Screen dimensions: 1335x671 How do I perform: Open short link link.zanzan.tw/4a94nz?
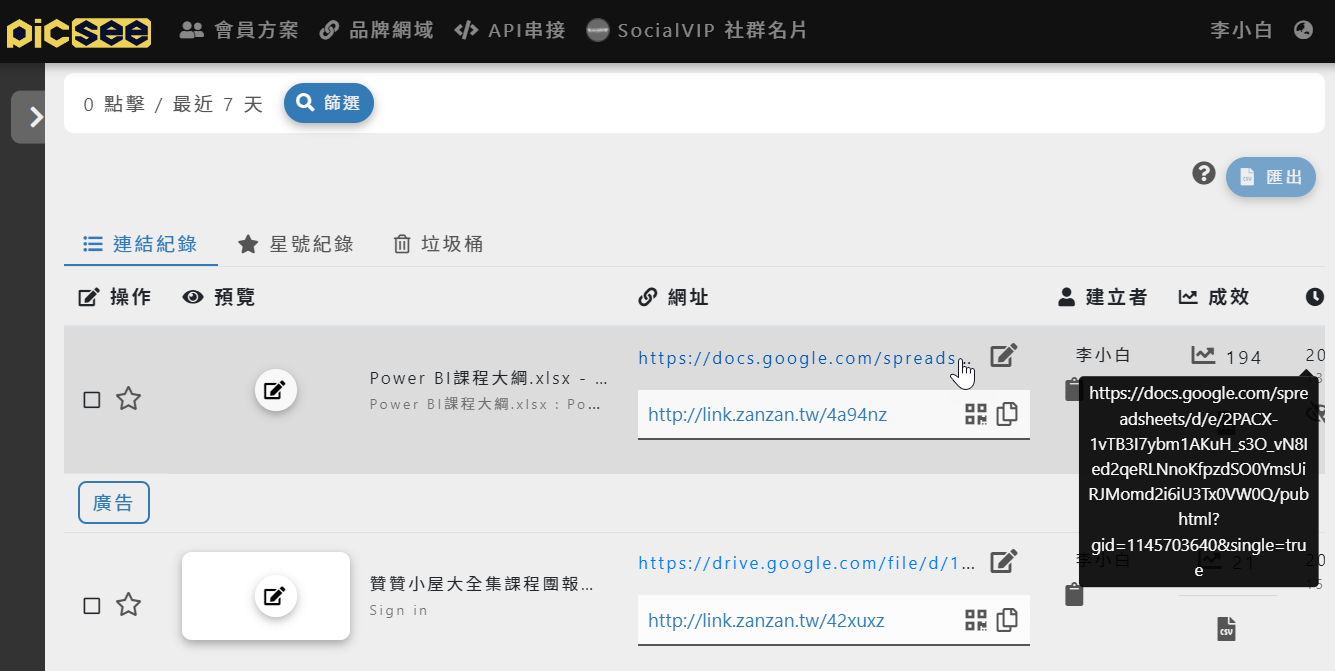click(767, 414)
